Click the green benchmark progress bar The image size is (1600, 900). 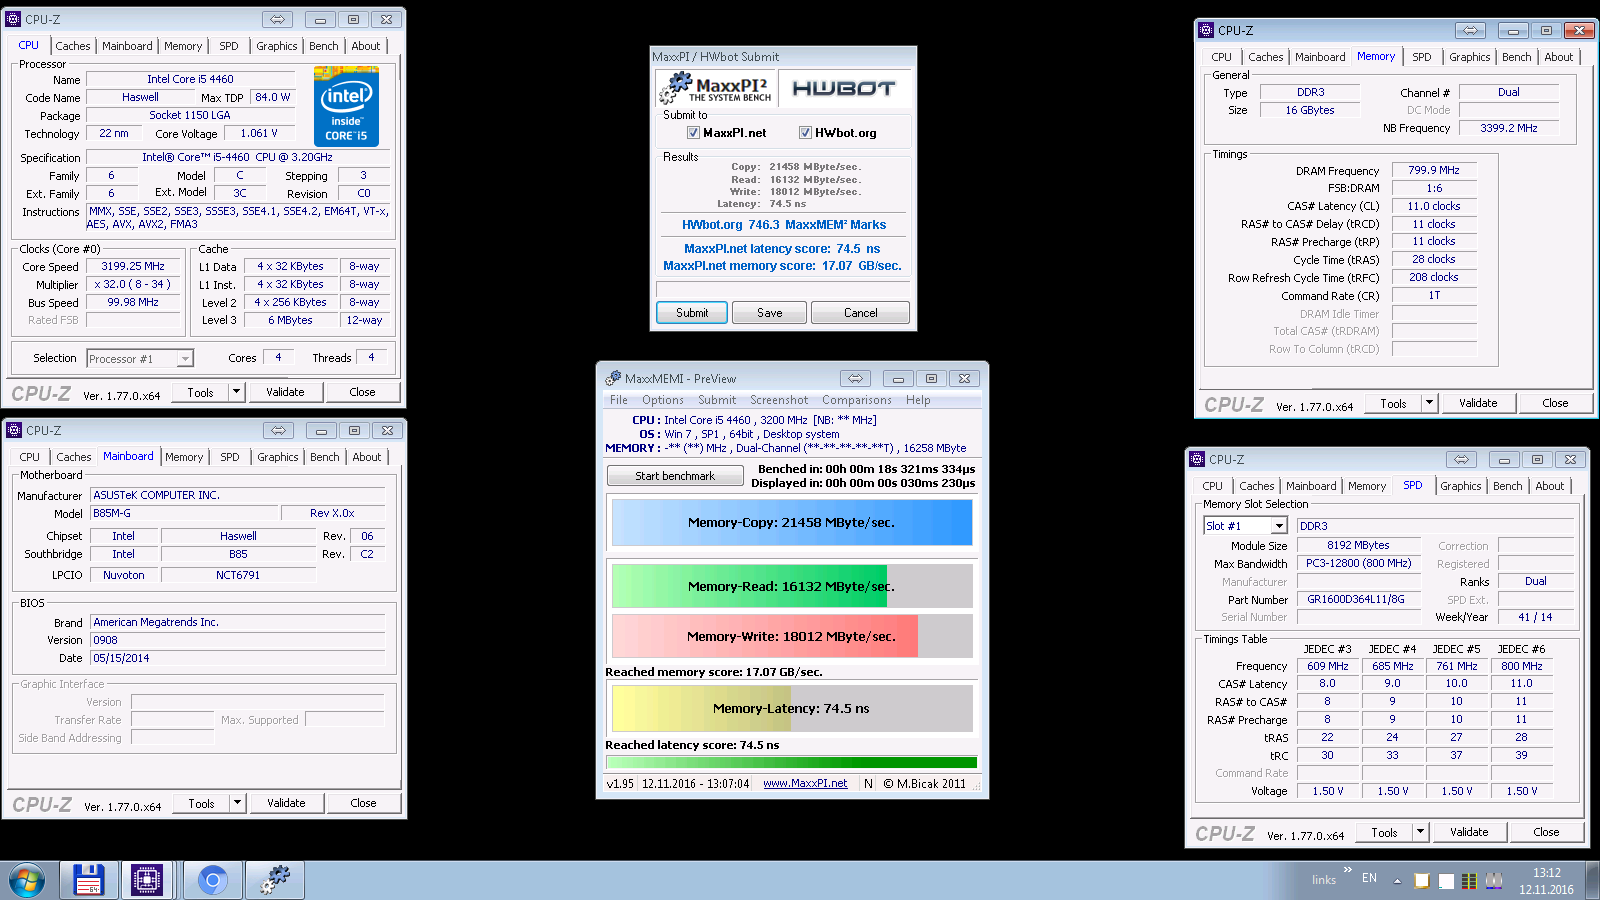tap(791, 762)
